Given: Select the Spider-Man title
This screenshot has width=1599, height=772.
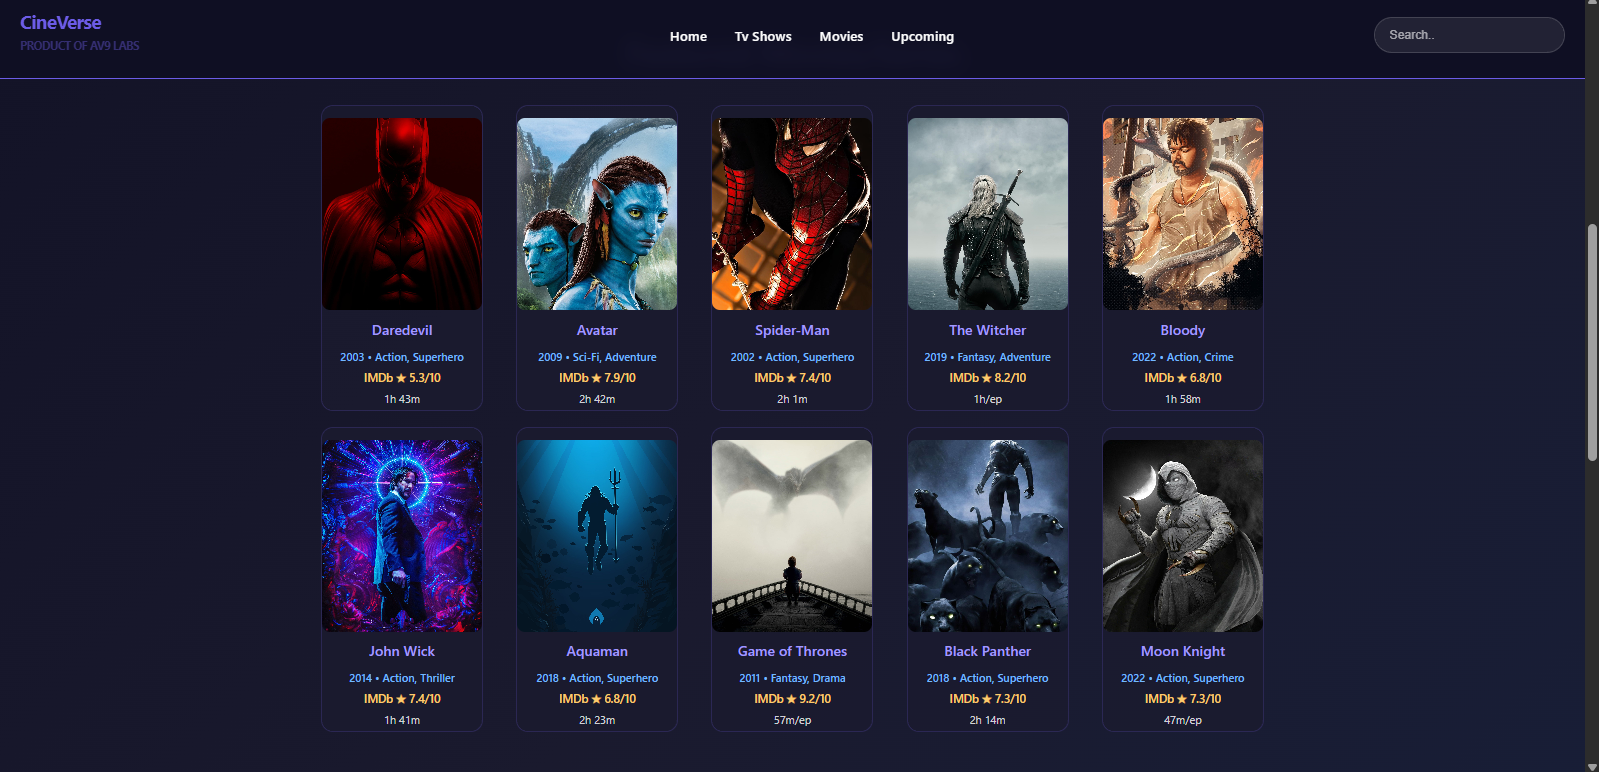Looking at the screenshot, I should tap(792, 330).
